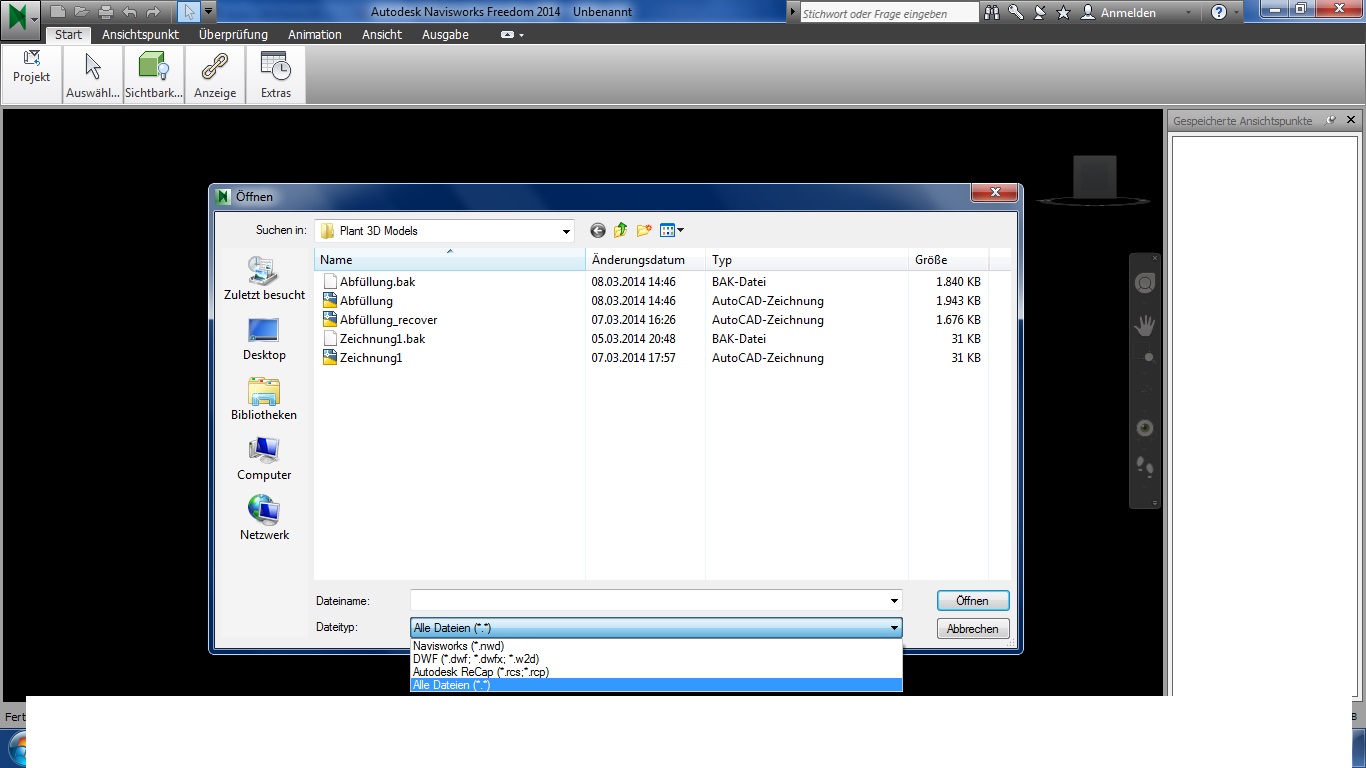The height and width of the screenshot is (768, 1366).
Task: Switch to the Ausgabe ribbon tab
Action: point(445,34)
